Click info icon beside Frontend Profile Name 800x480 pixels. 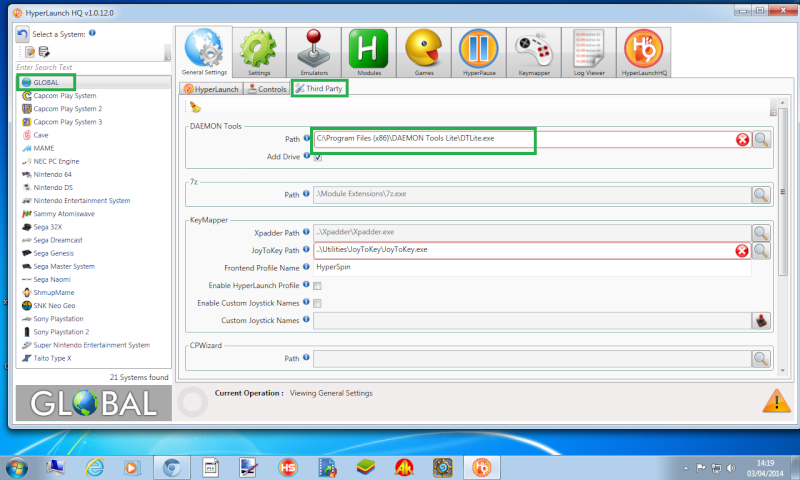pos(306,267)
